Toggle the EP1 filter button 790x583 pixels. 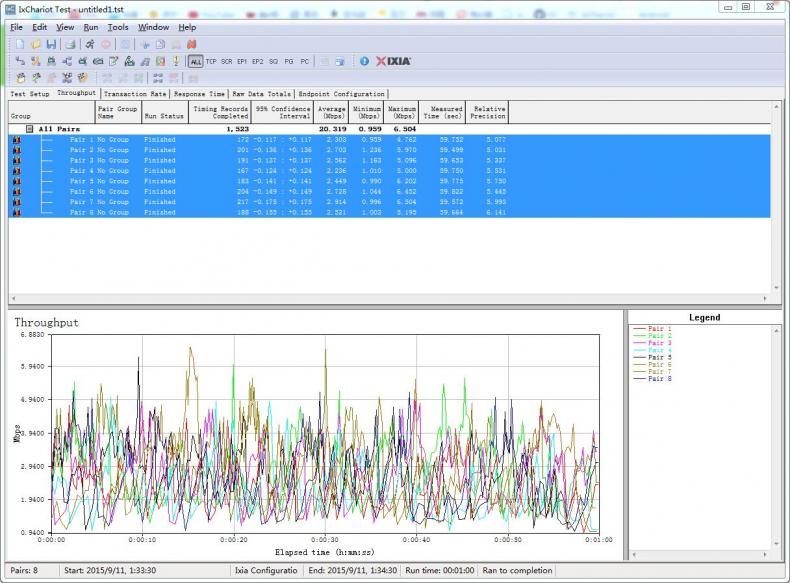point(242,61)
